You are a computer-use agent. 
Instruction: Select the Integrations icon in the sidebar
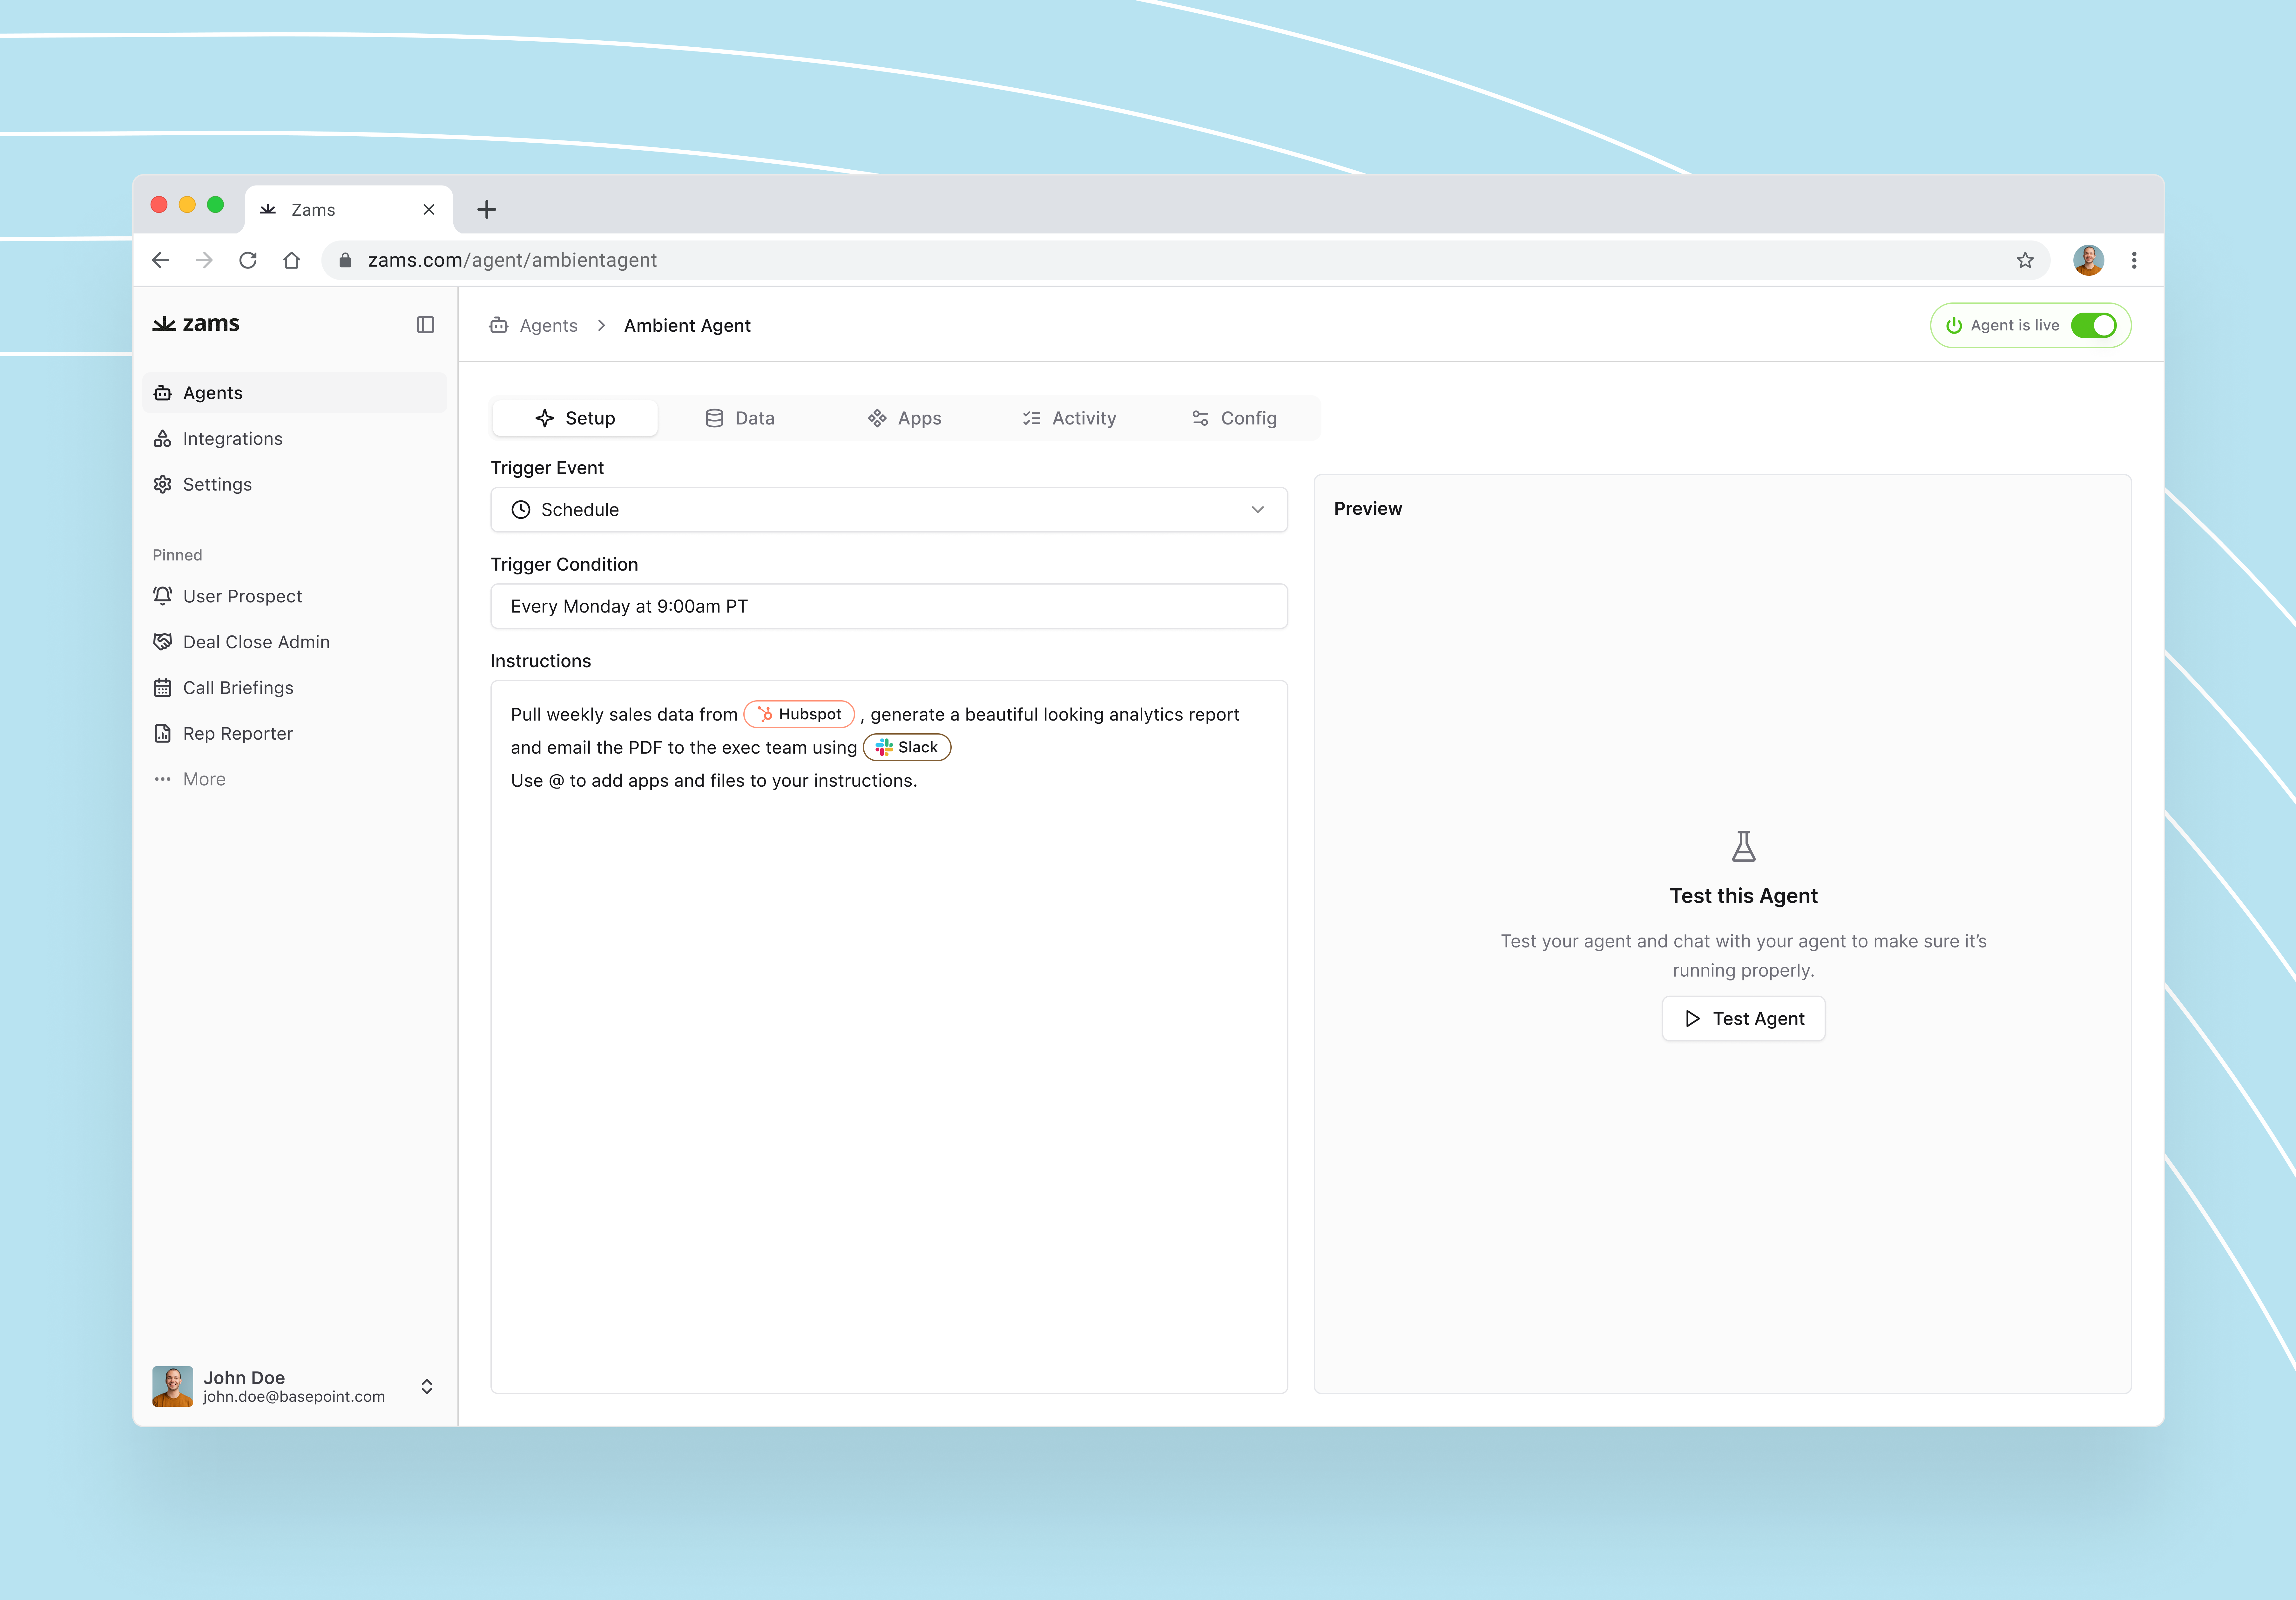163,438
